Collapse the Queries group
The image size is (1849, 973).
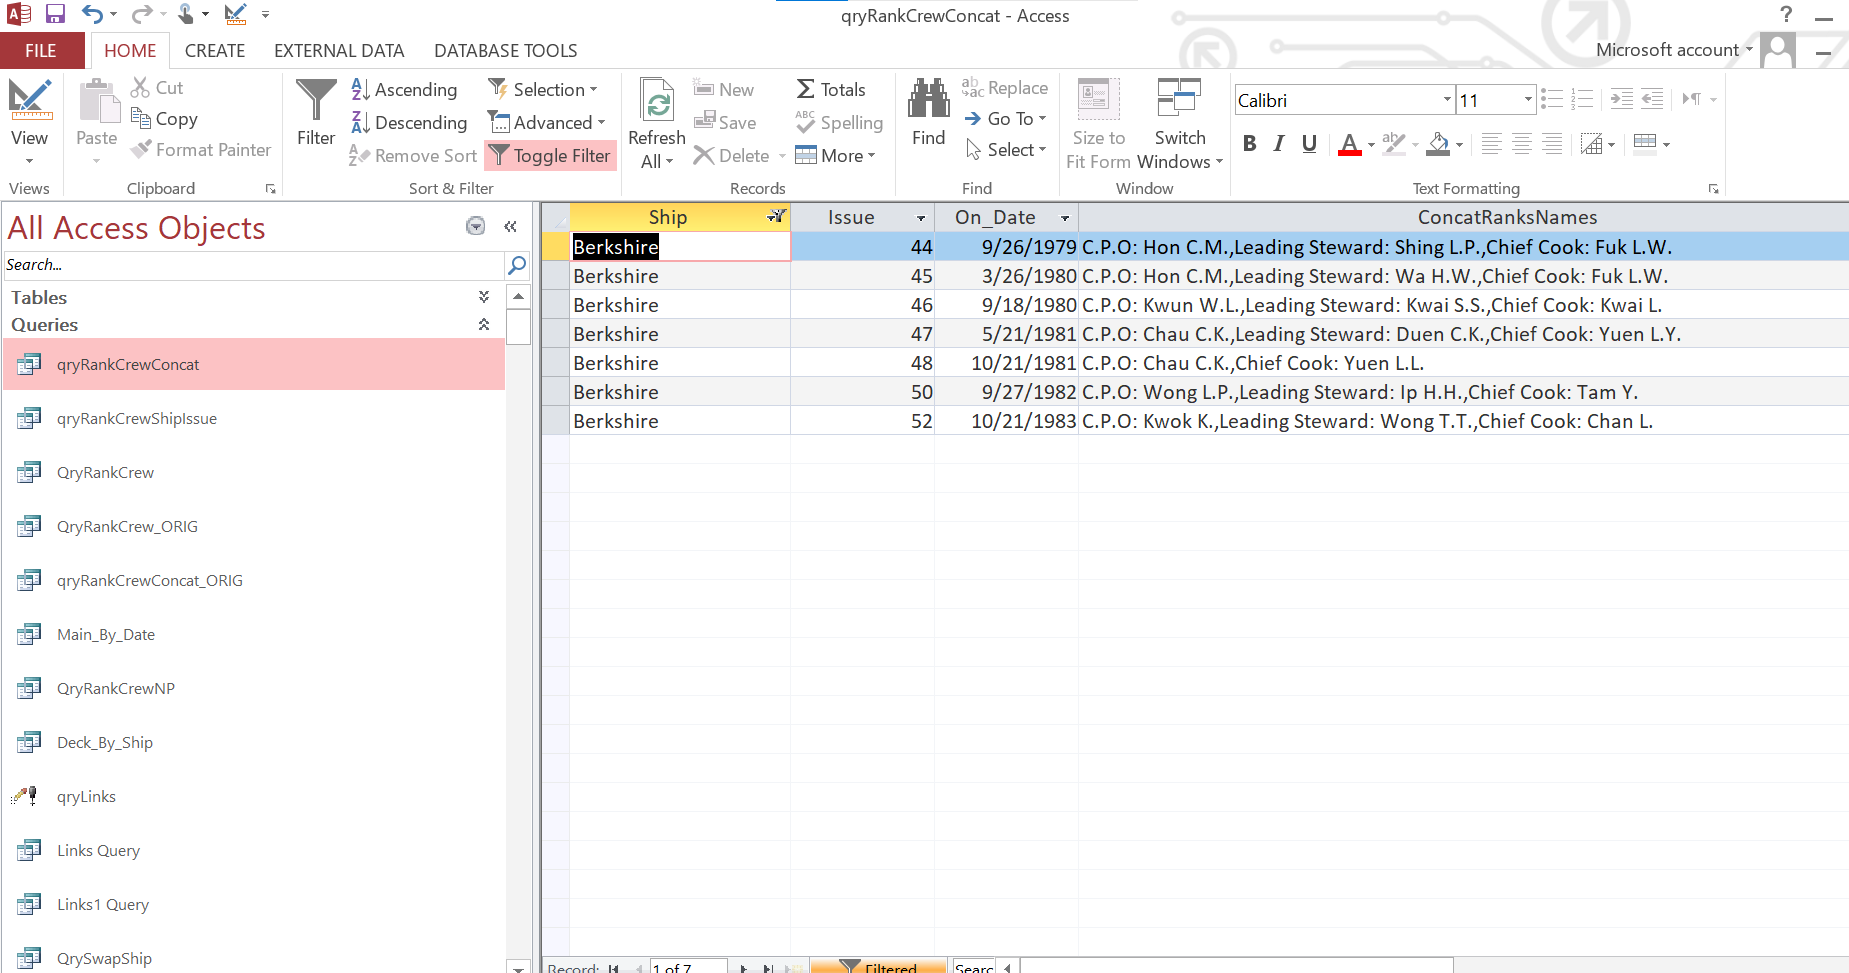pos(484,324)
